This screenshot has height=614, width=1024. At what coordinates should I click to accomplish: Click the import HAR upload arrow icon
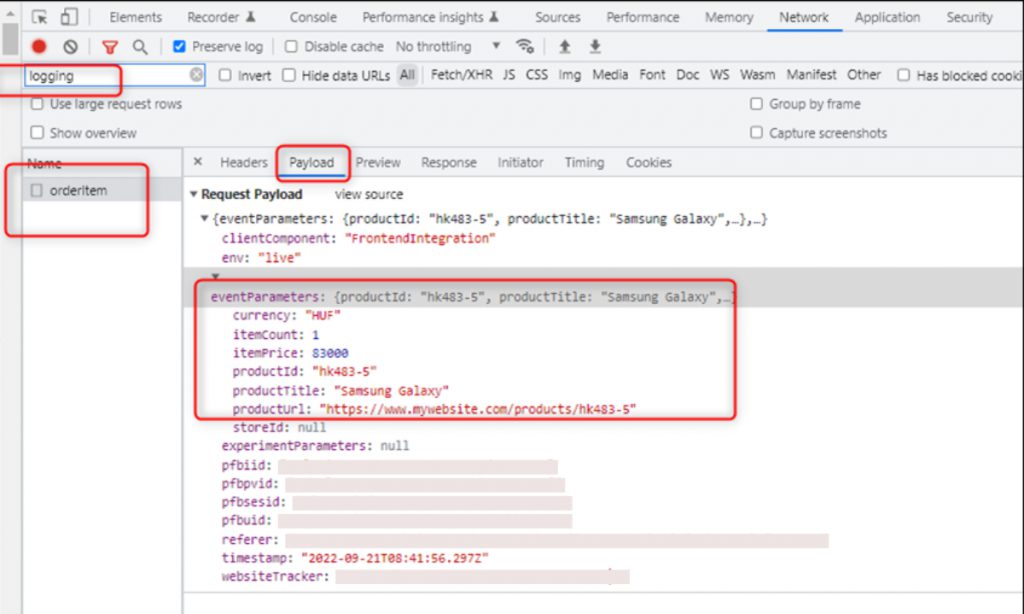(x=565, y=46)
